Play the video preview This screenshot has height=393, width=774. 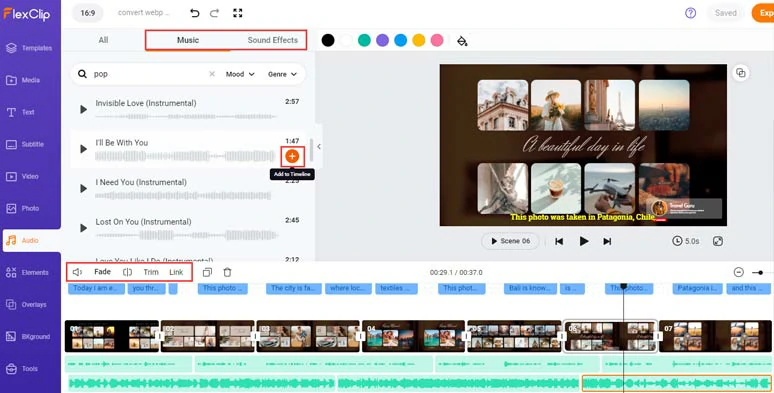point(583,241)
